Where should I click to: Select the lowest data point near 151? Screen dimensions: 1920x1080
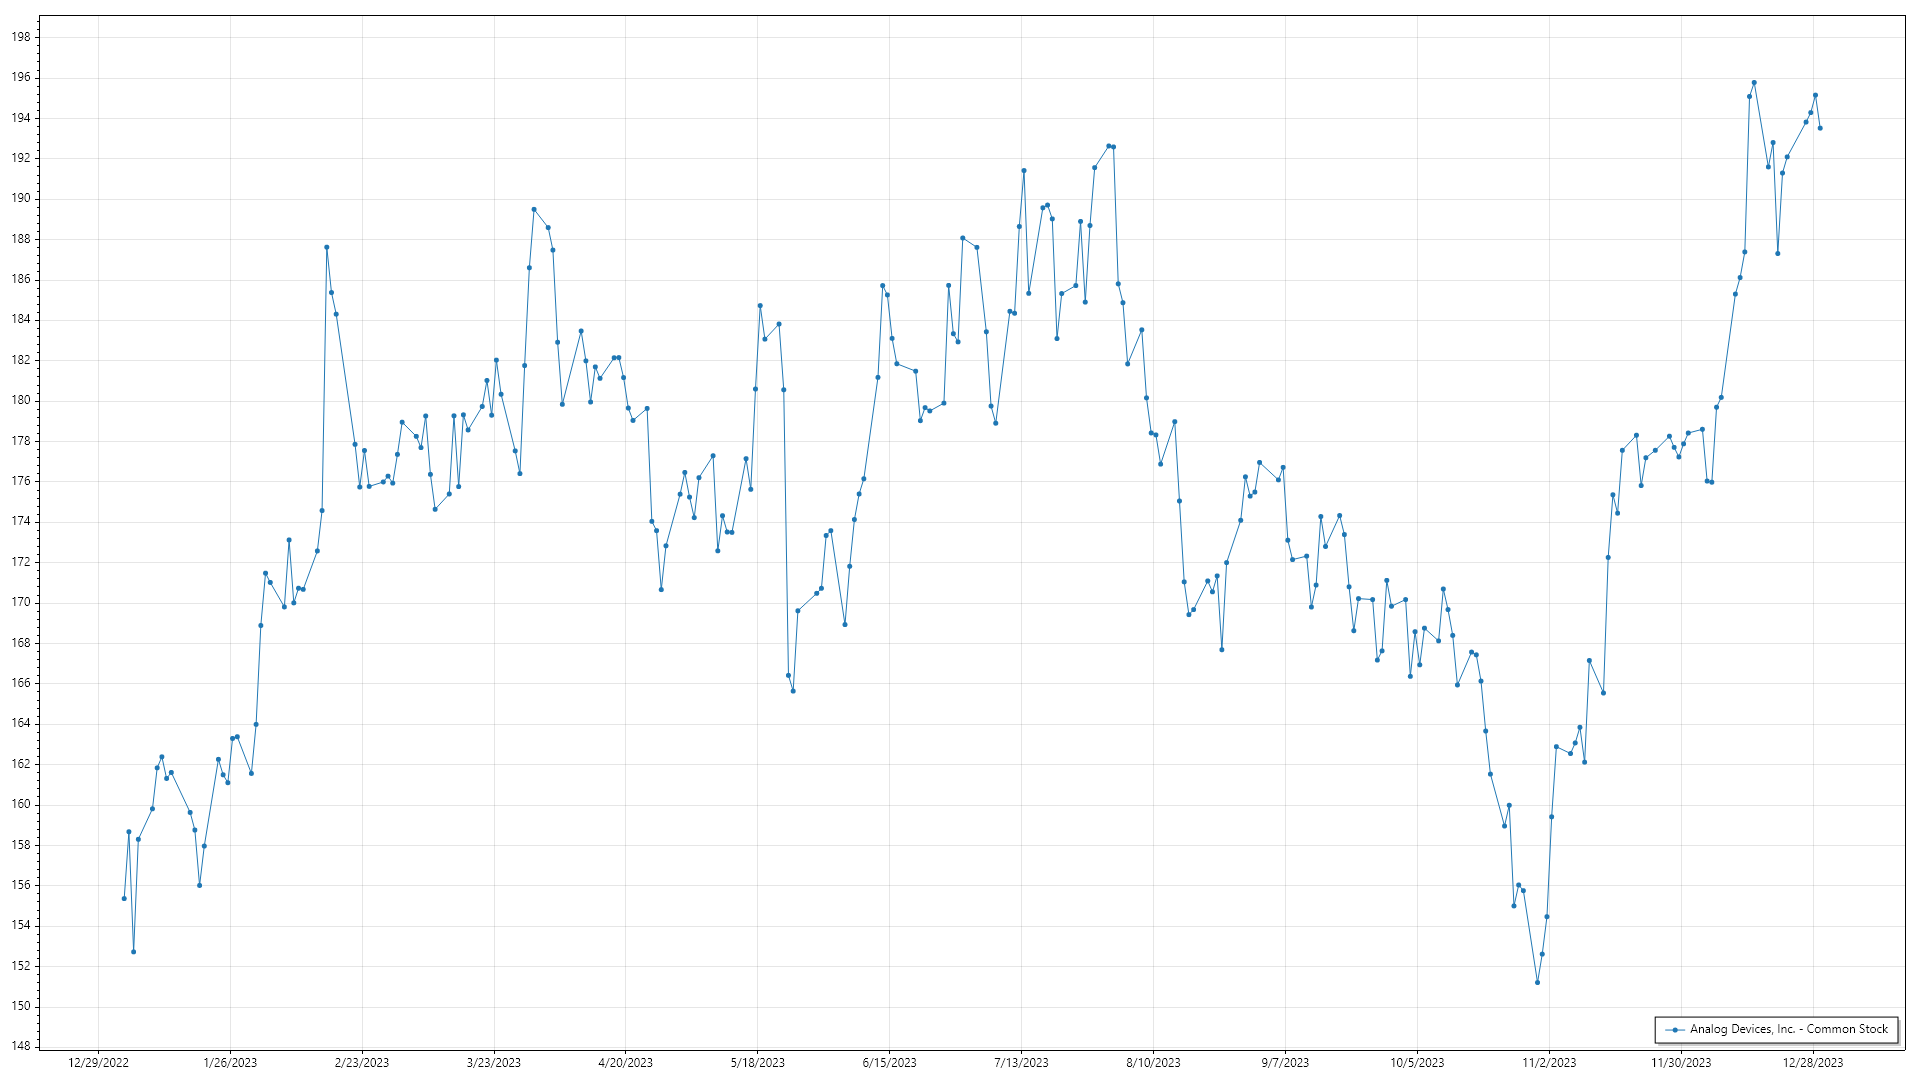point(1537,982)
